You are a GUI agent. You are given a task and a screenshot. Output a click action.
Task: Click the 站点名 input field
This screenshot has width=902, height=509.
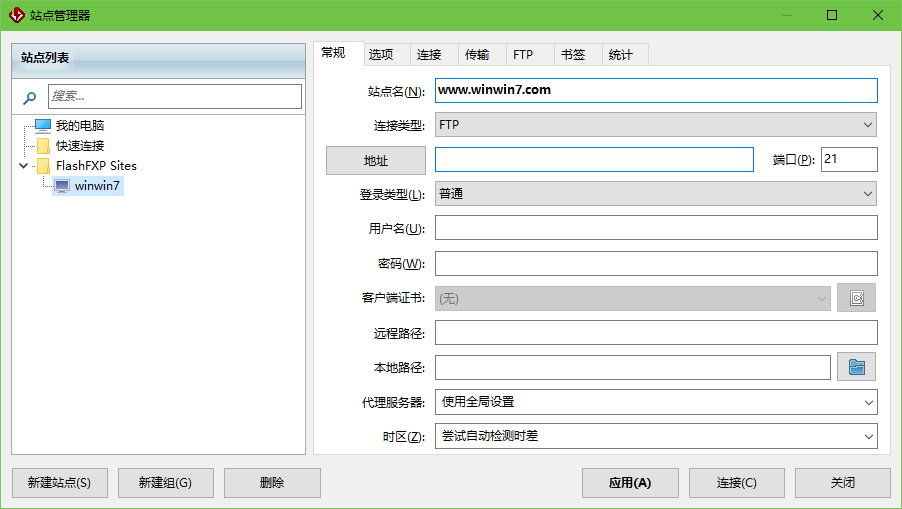click(x=656, y=90)
